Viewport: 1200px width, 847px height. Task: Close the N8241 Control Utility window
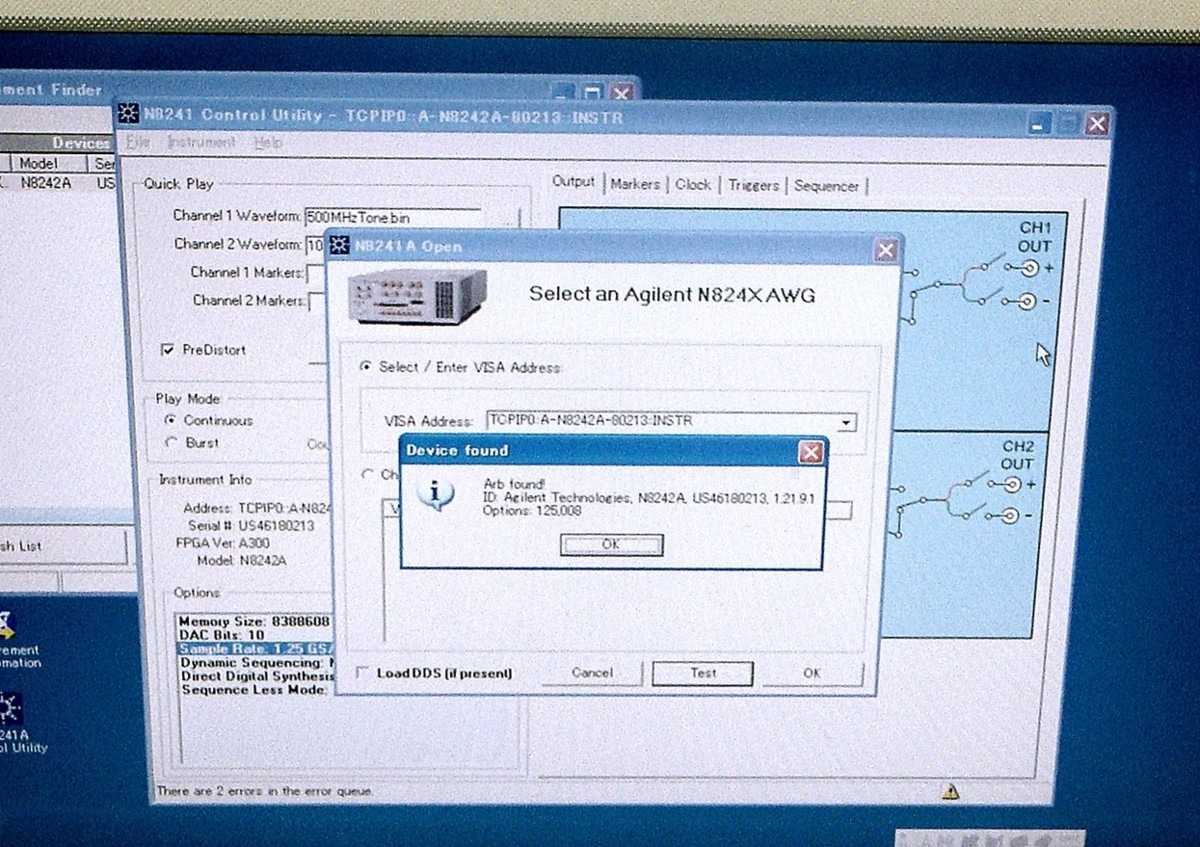[1097, 124]
